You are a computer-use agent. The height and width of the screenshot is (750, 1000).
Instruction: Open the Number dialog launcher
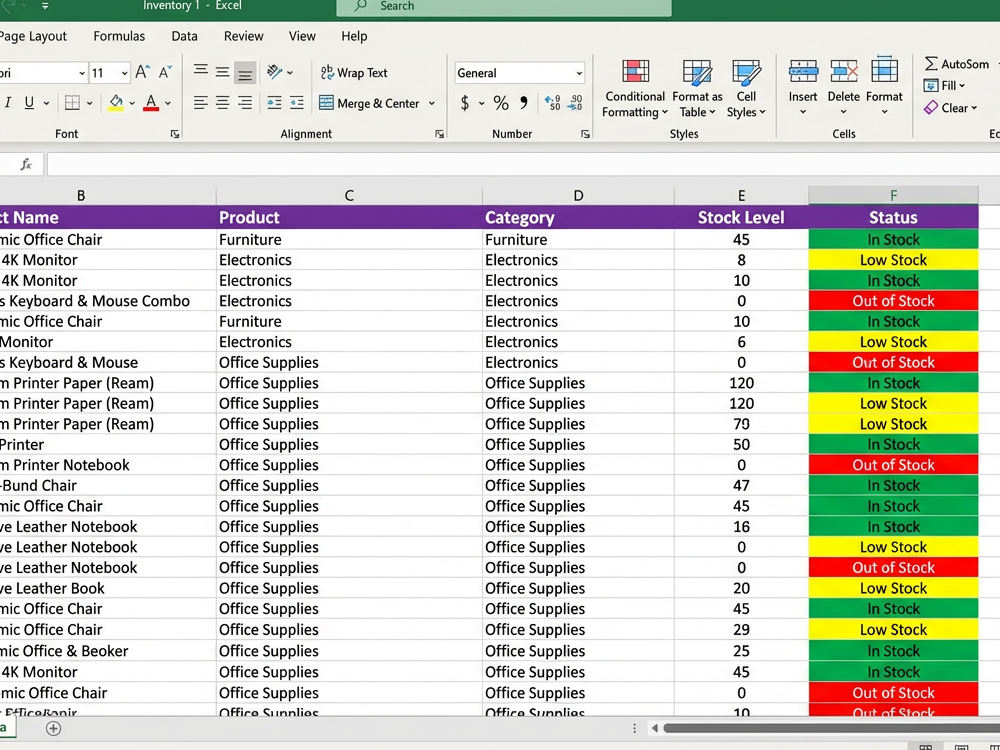[585, 134]
